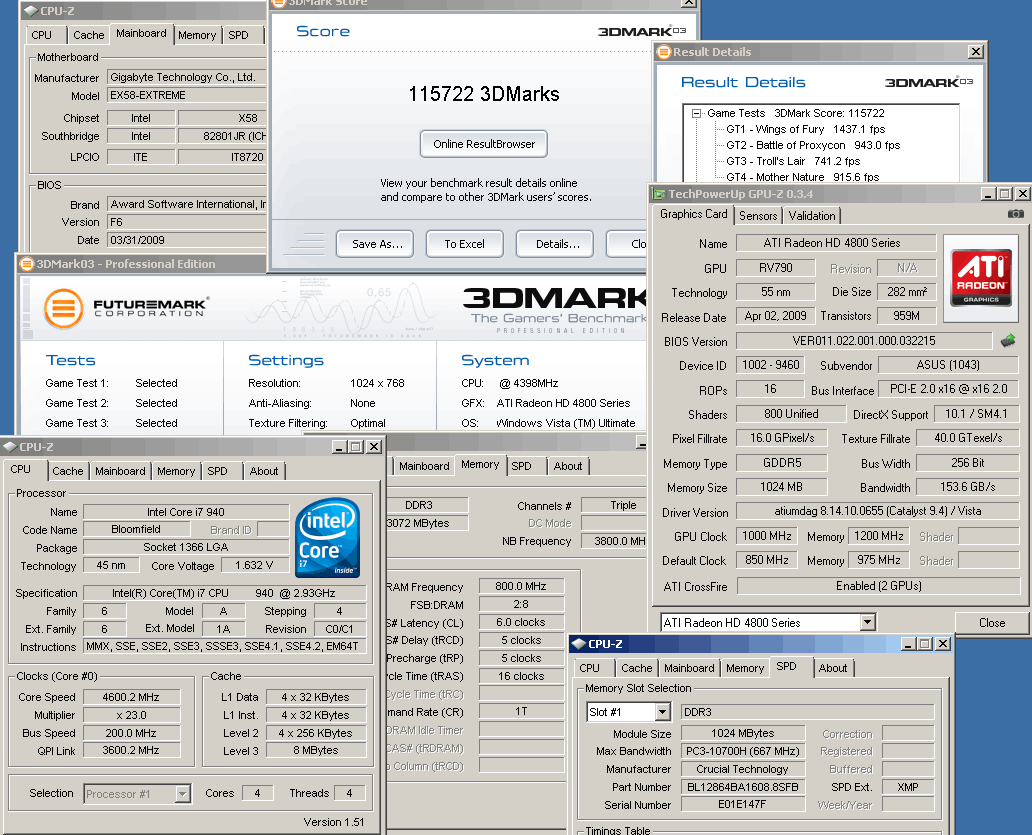
Task: Open the Slot #1 memory slot dropdown
Action: (662, 711)
